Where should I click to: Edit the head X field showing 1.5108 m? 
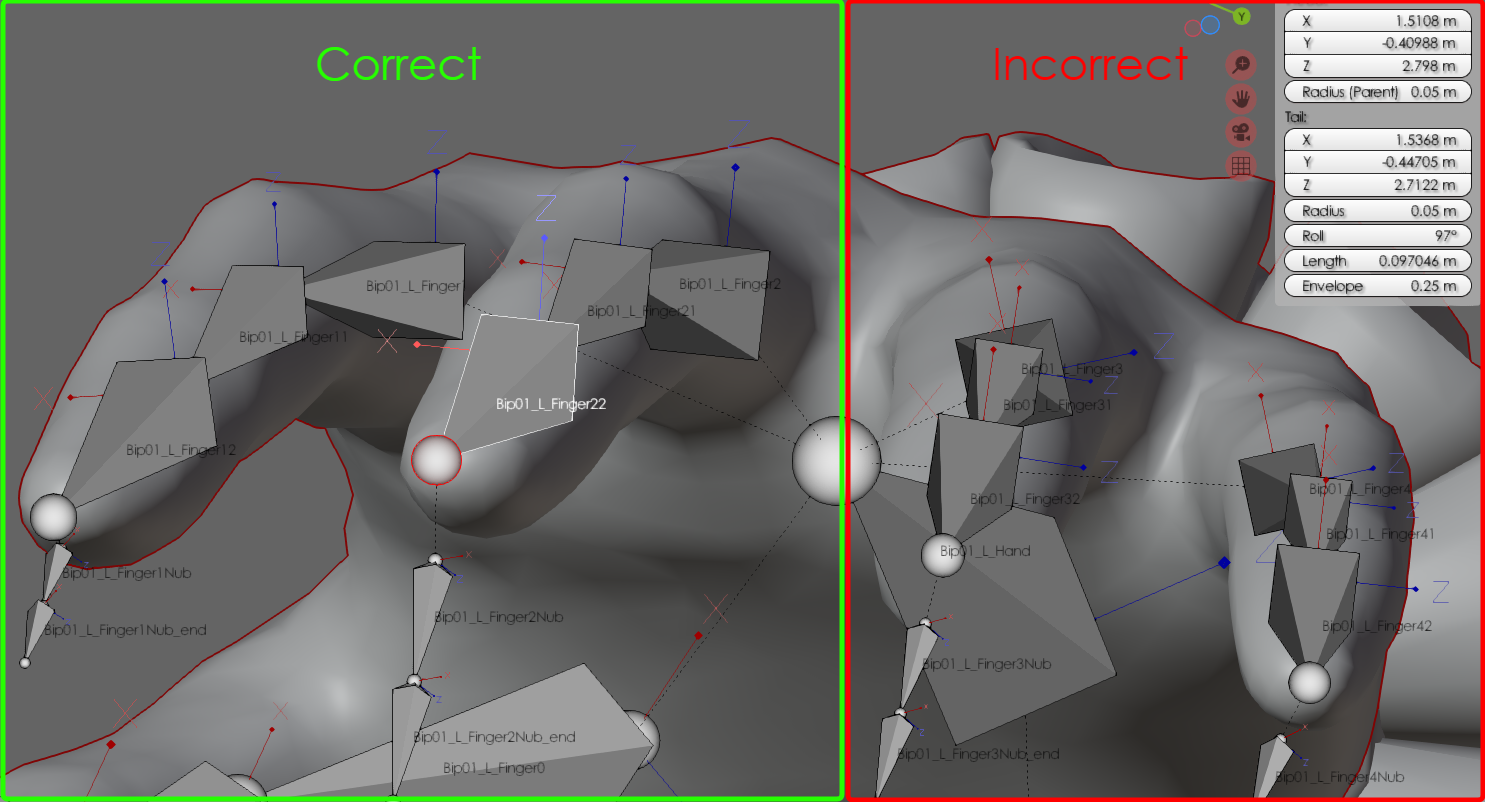tap(1378, 21)
